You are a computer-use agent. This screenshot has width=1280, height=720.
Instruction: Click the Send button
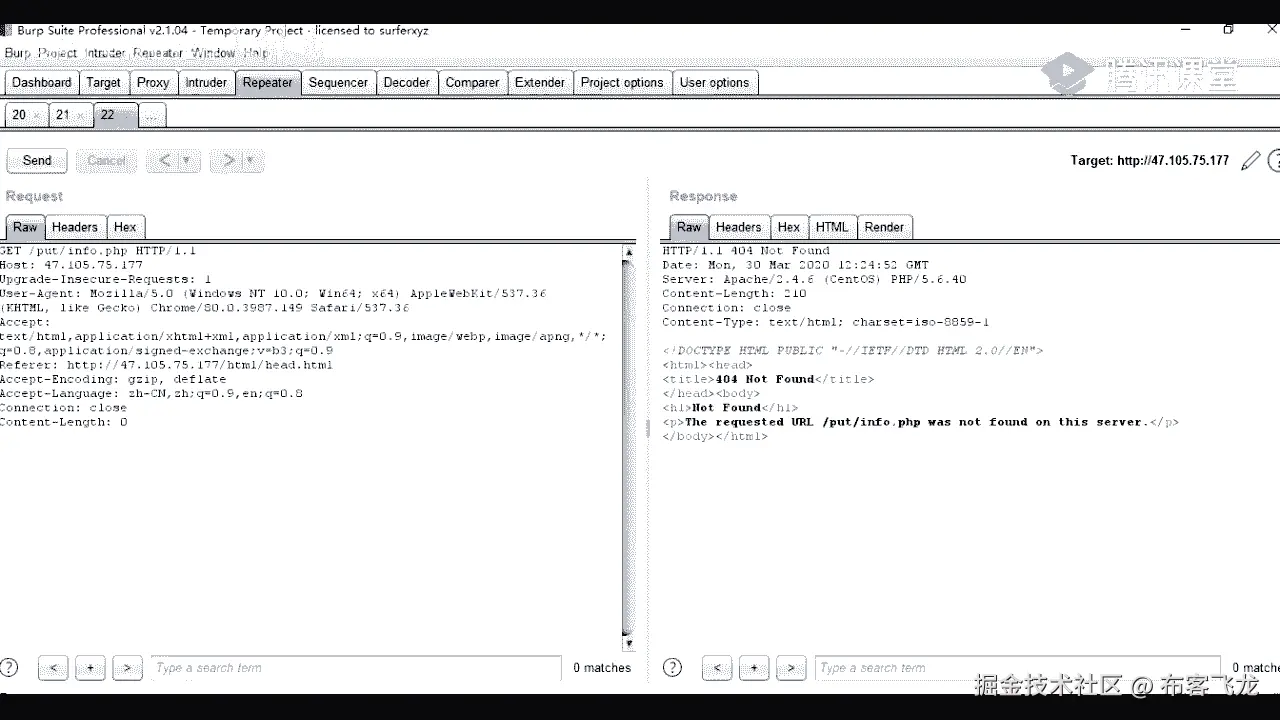(37, 160)
